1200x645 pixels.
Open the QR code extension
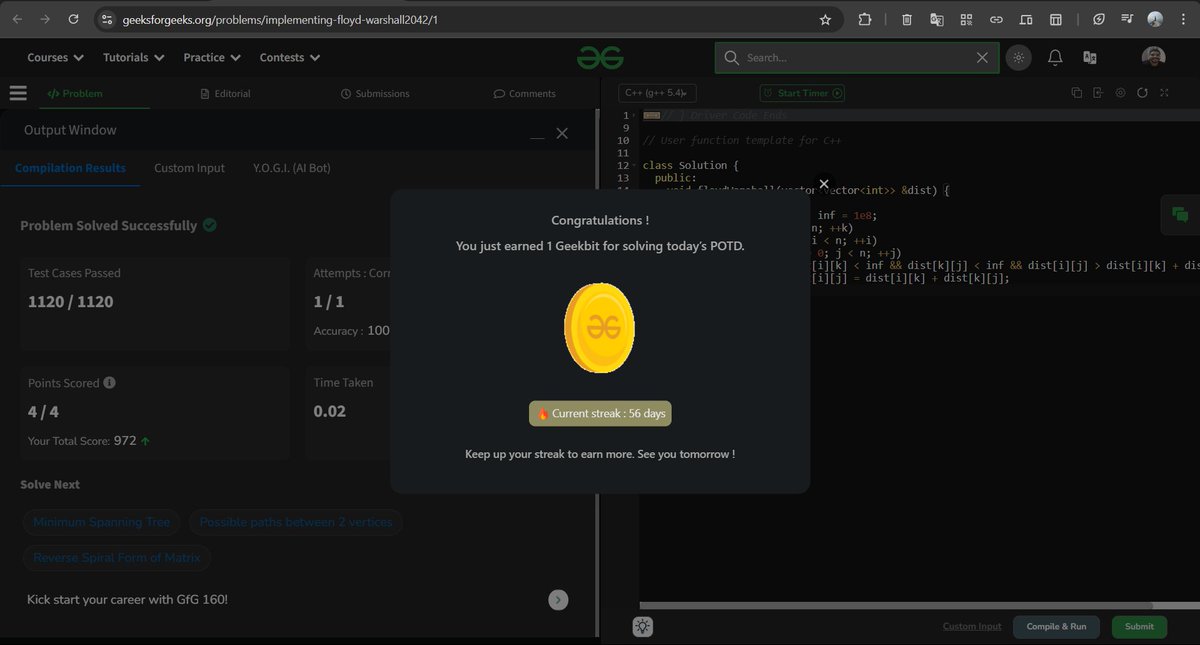[966, 19]
